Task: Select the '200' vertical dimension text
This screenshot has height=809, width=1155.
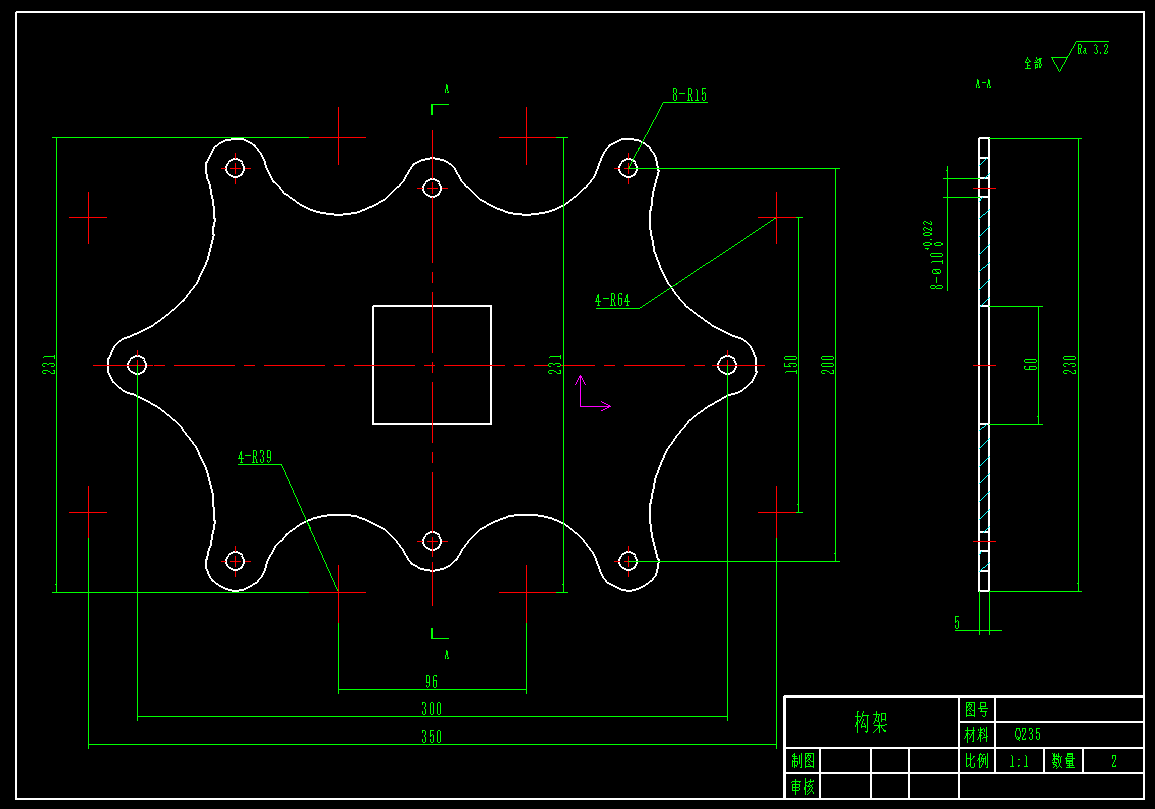Action: click(x=828, y=365)
